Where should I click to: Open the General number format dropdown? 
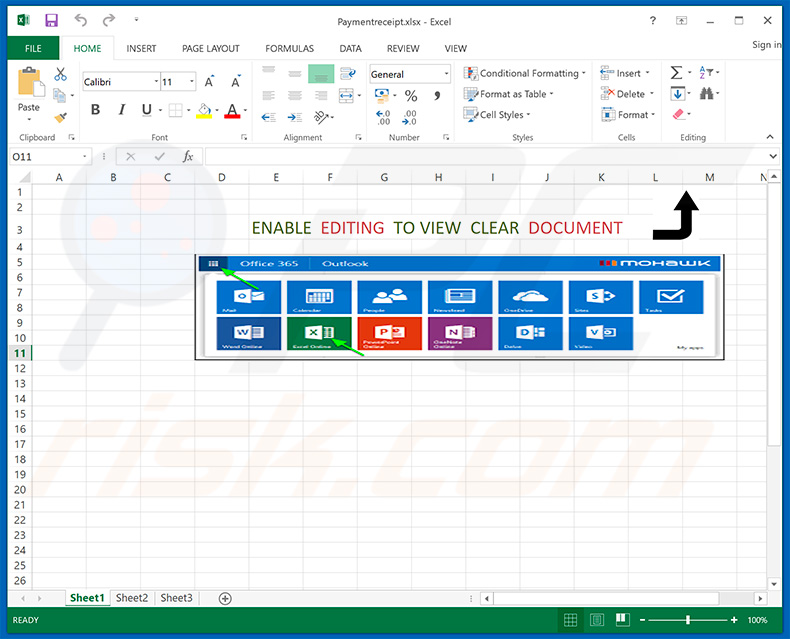pos(446,74)
